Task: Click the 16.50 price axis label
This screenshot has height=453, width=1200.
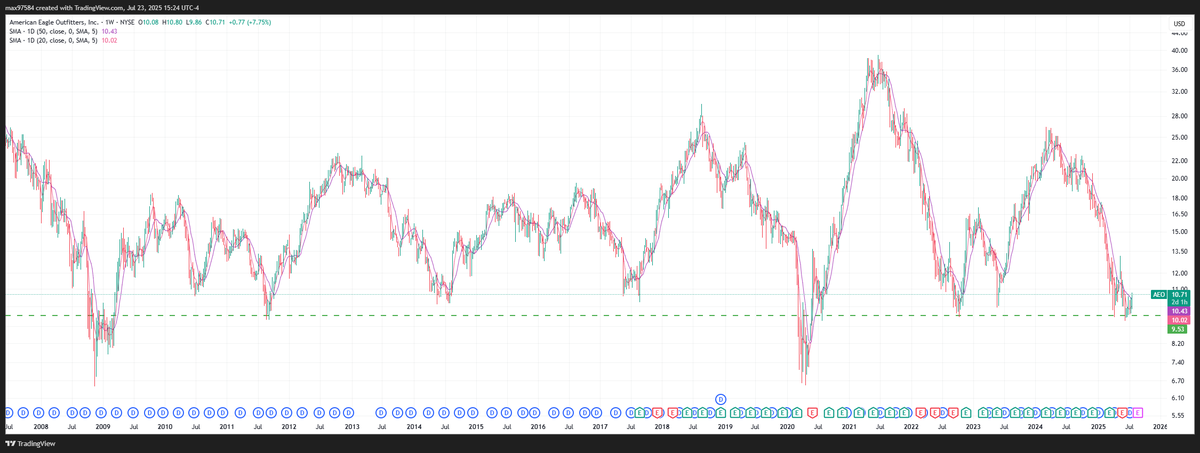Action: (x=1179, y=214)
